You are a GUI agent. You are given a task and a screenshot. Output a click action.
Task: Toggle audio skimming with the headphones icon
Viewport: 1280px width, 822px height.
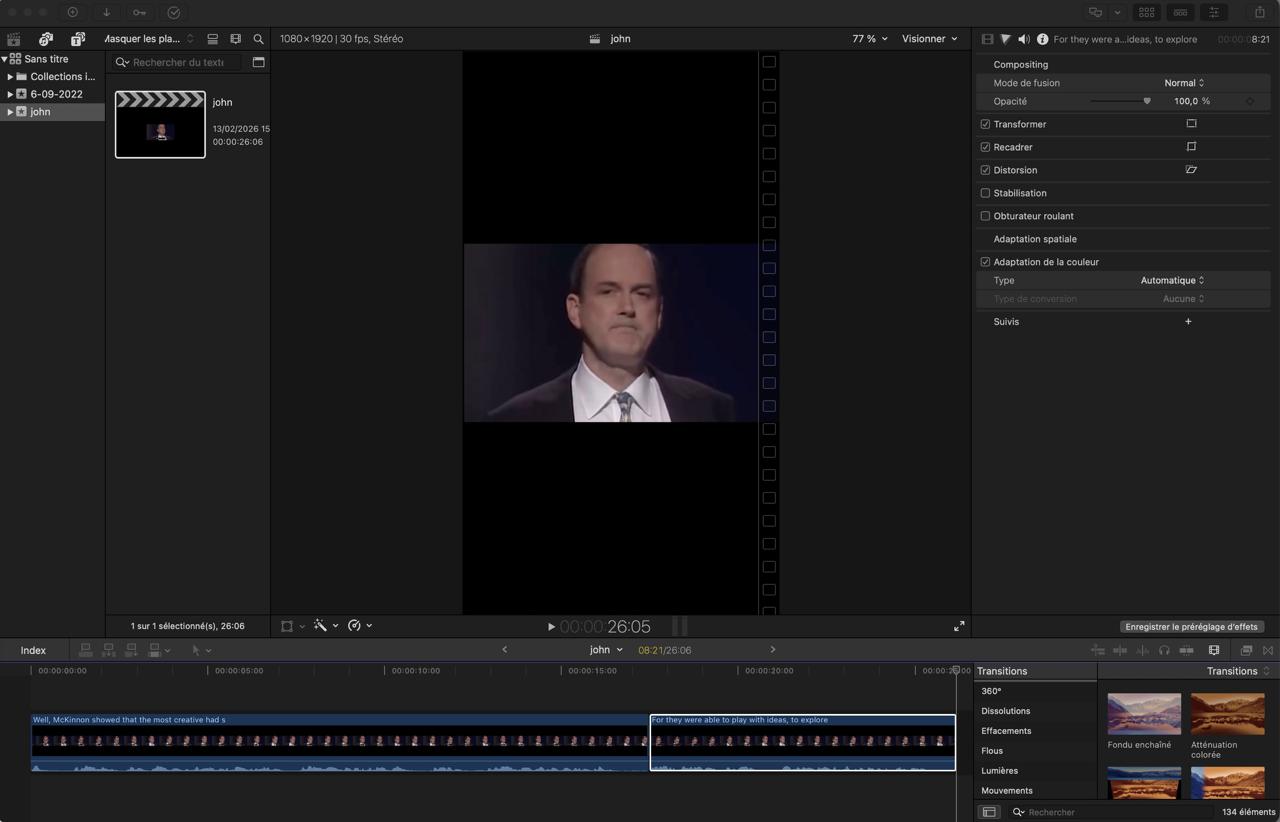(1164, 650)
